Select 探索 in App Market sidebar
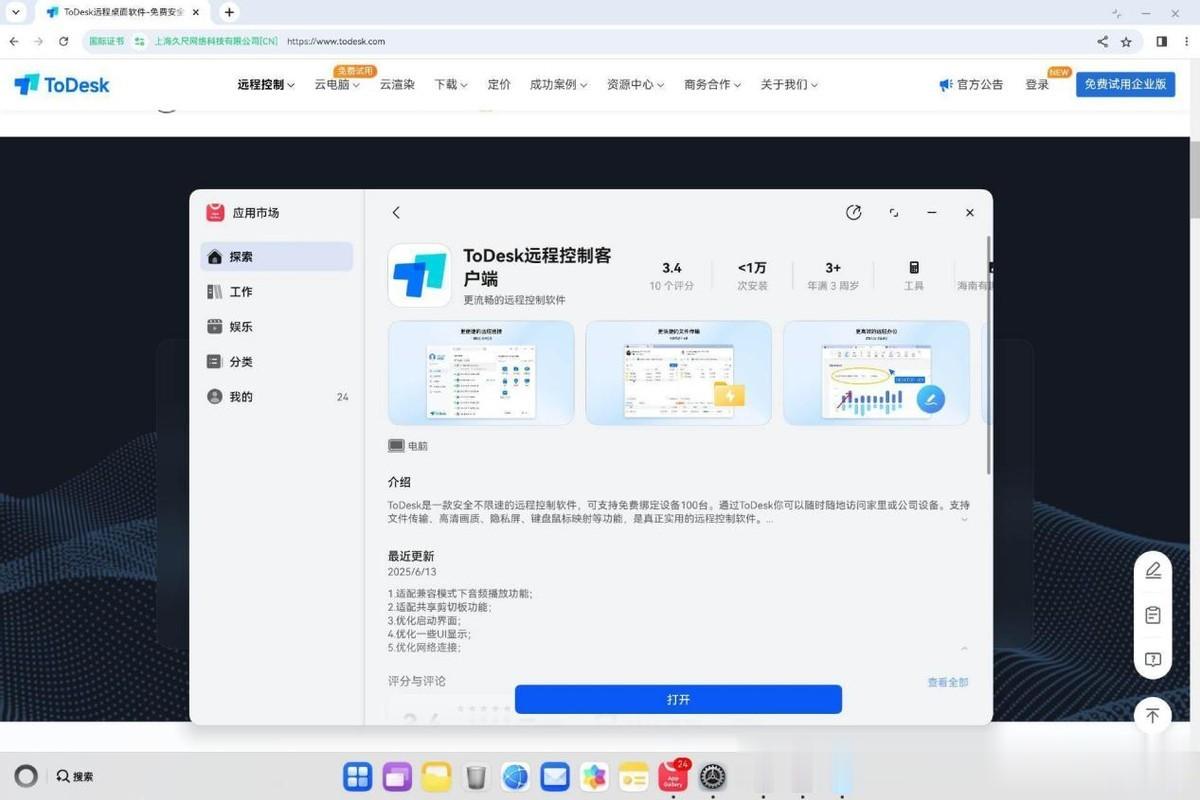Image resolution: width=1200 pixels, height=800 pixels. (x=277, y=257)
